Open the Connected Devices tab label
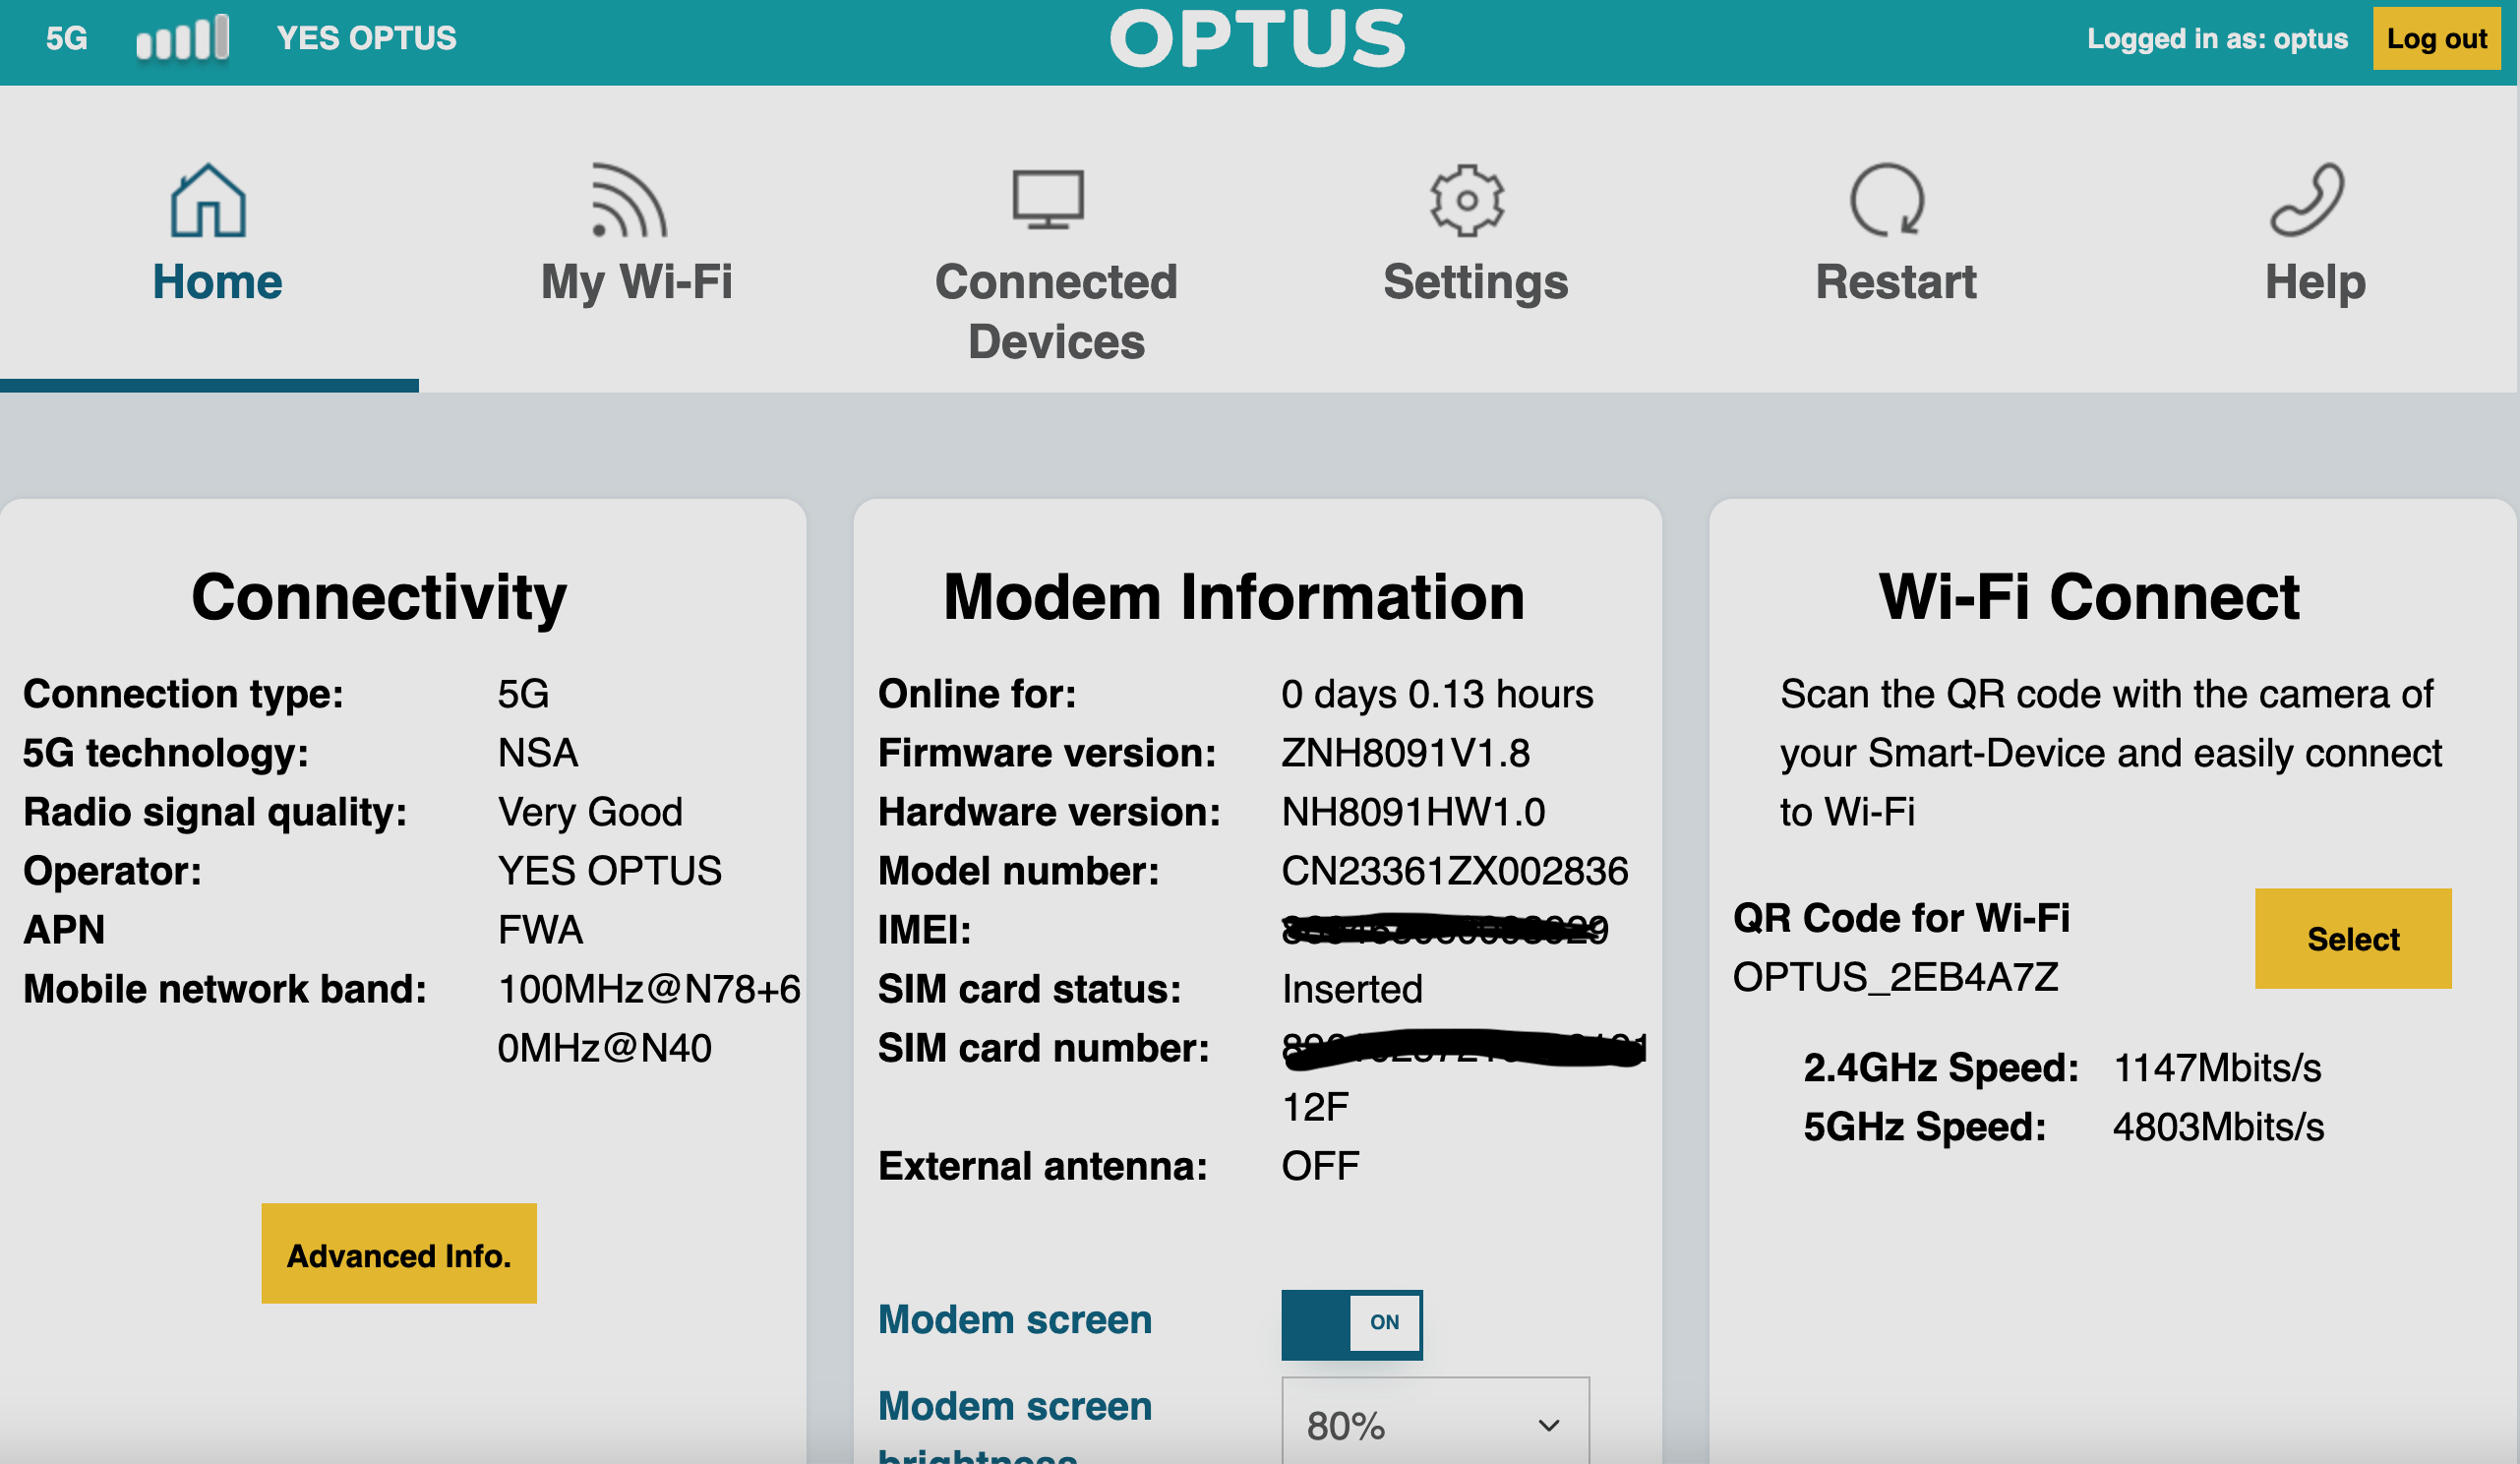 pos(1056,311)
